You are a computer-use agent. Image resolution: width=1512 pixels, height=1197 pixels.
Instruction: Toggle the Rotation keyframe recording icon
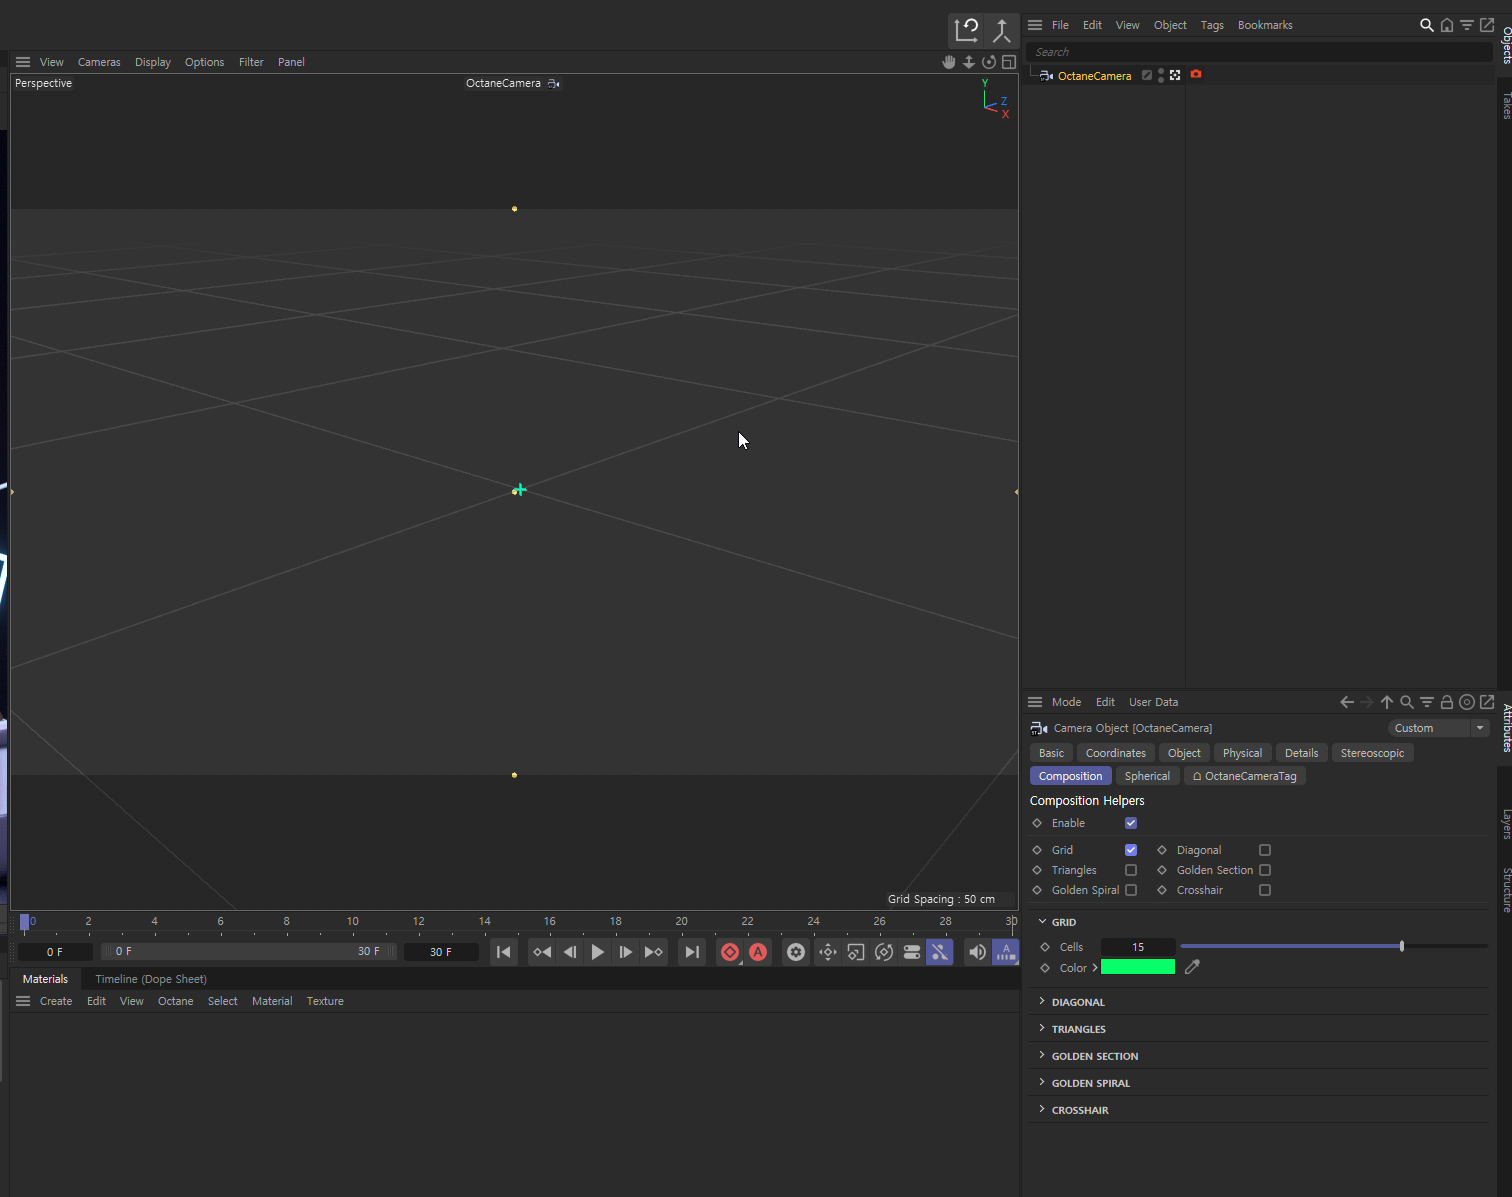[884, 952]
